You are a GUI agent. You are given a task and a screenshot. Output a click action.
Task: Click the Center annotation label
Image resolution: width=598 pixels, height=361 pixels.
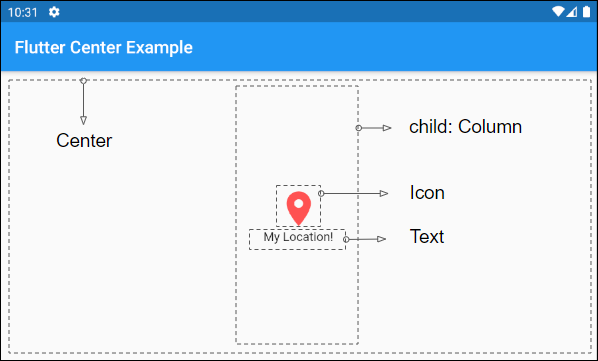coord(84,140)
